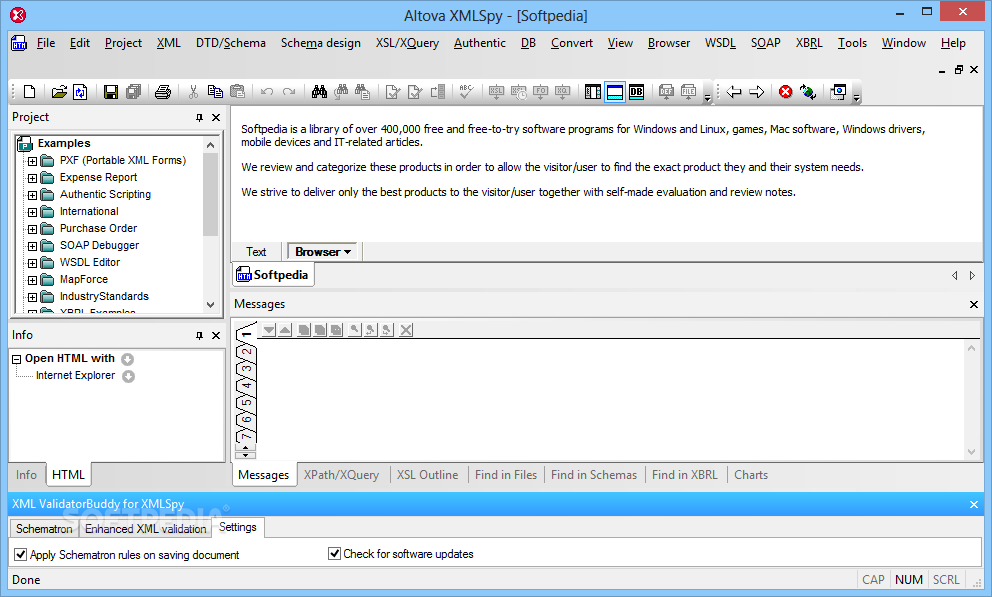Image resolution: width=992 pixels, height=597 pixels.
Task: Click the Save All toolbar icon
Action: pos(133,92)
